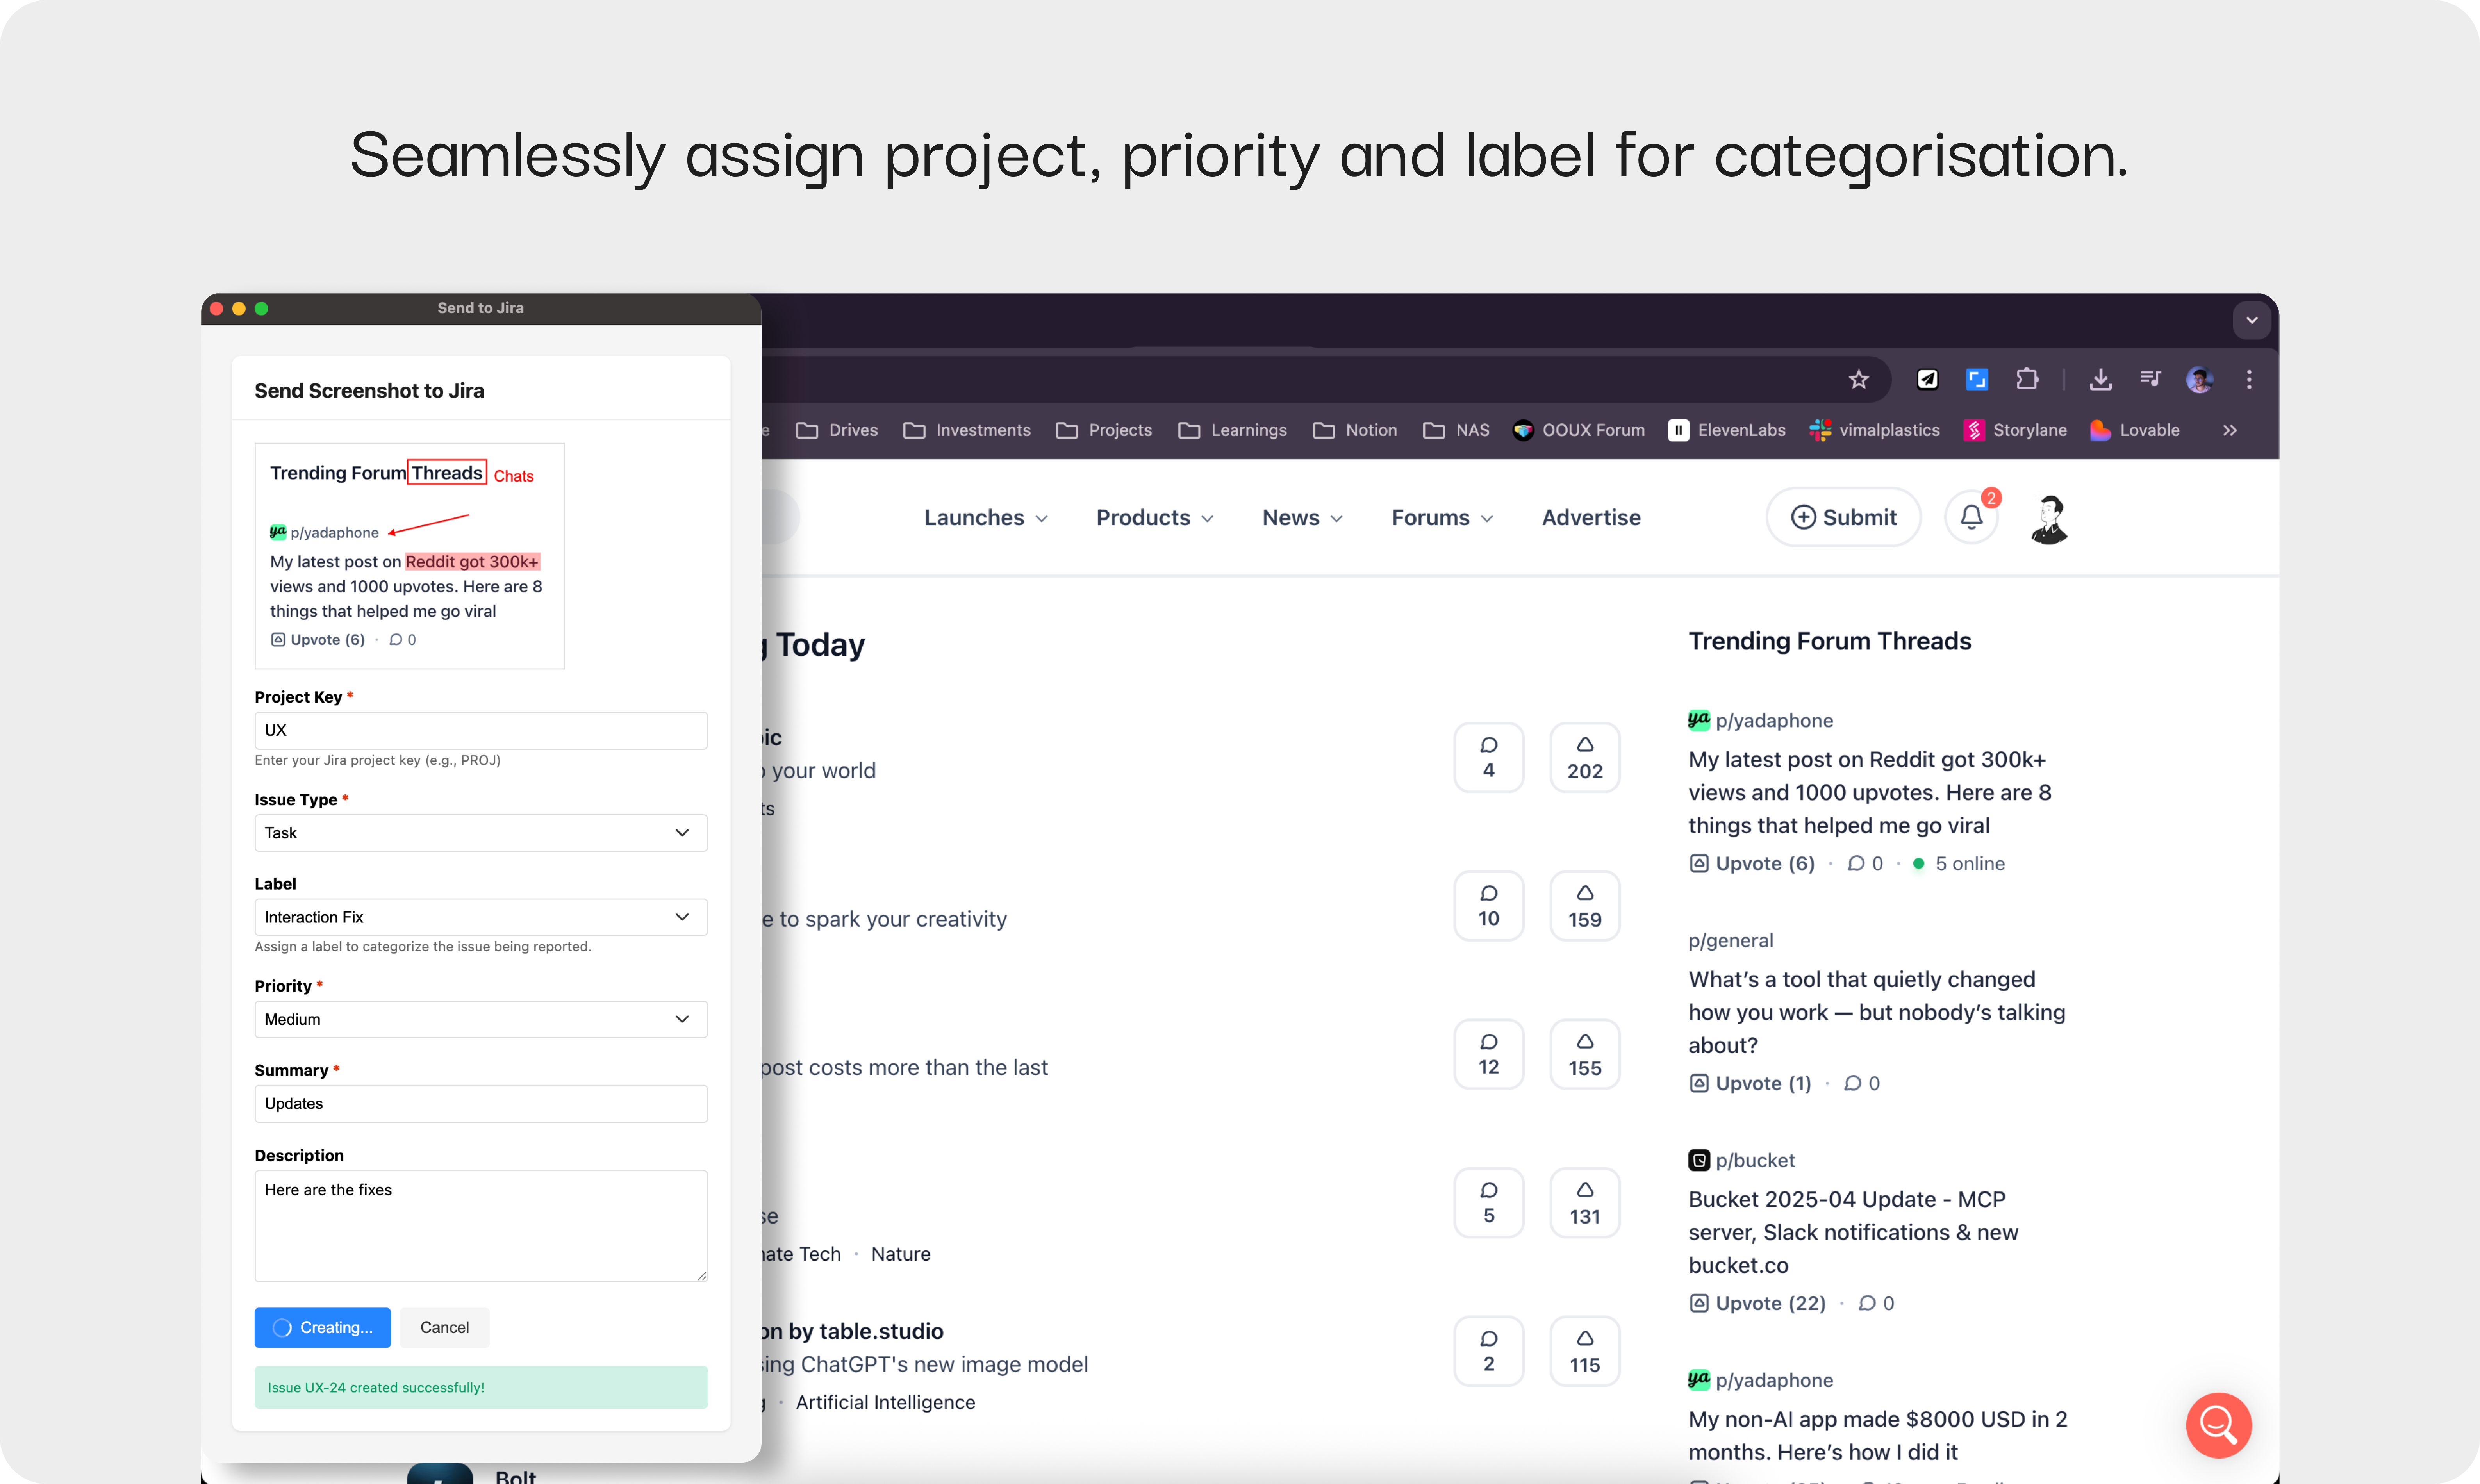The width and height of the screenshot is (2480, 1484).
Task: Click the 'Issue UX-24 created successfully!' message
Action: (481, 1387)
